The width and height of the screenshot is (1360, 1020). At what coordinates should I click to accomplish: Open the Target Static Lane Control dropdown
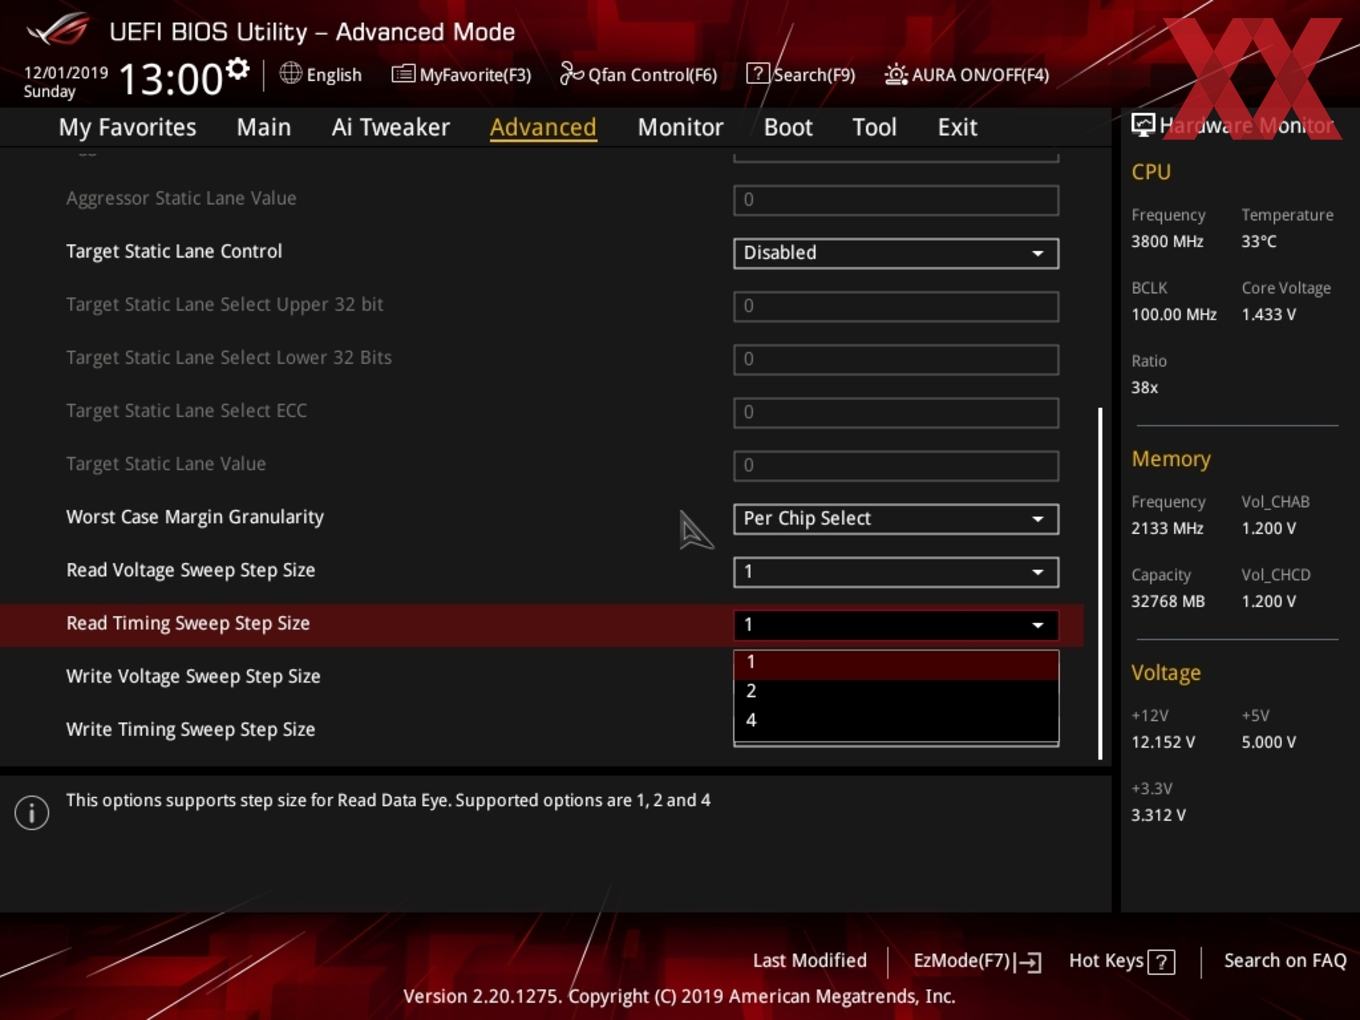click(x=896, y=253)
